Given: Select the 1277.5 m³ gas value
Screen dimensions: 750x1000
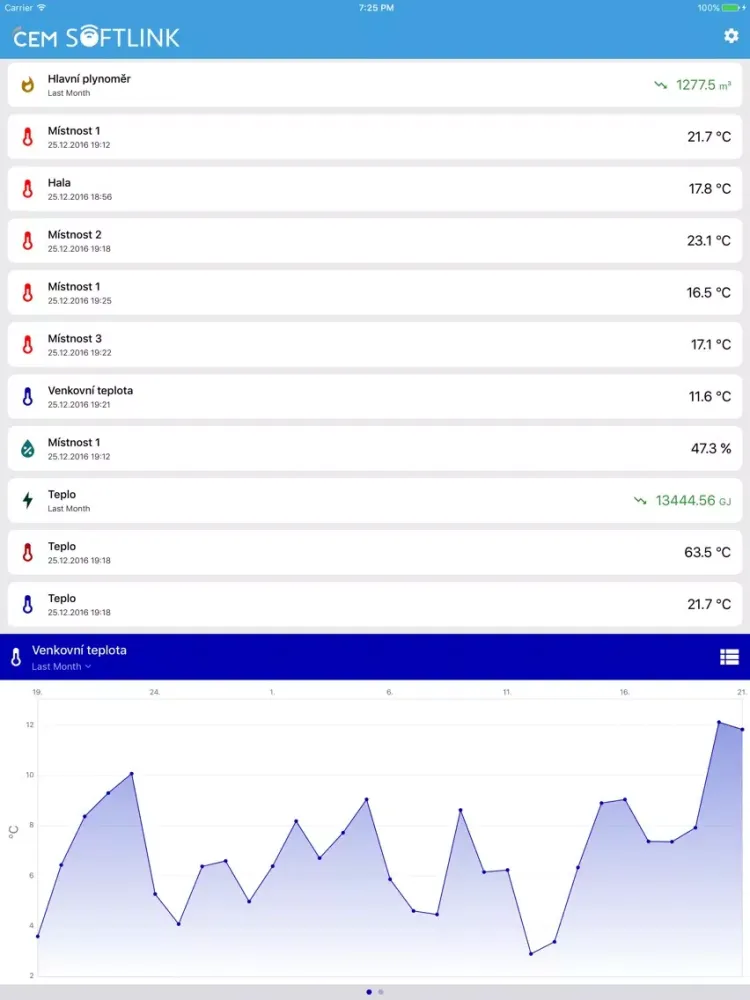Looking at the screenshot, I should pos(703,85).
